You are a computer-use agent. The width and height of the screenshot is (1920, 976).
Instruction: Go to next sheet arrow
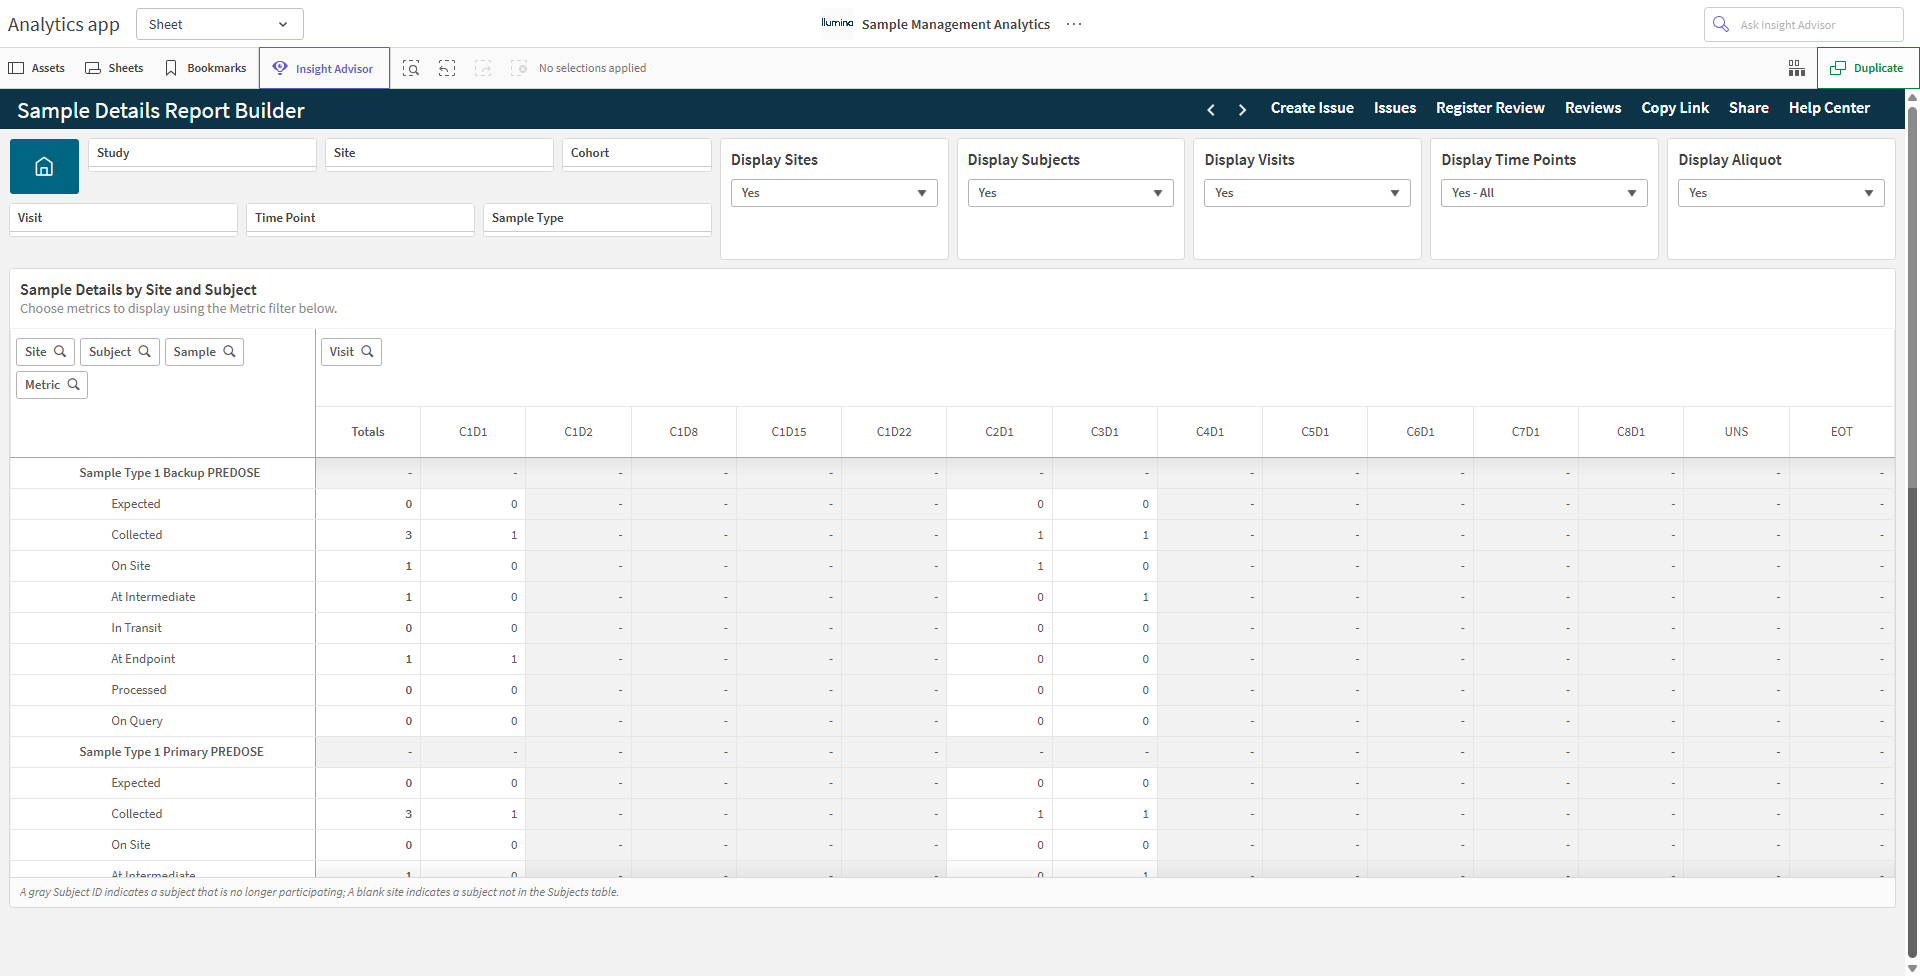click(x=1242, y=109)
